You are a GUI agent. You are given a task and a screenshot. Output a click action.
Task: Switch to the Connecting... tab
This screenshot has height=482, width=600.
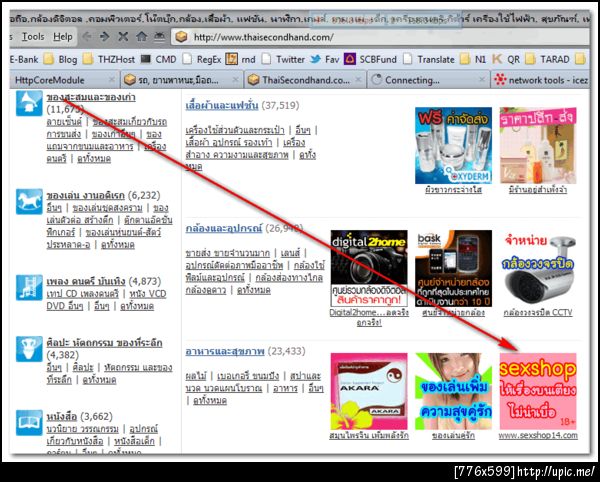tap(429, 80)
